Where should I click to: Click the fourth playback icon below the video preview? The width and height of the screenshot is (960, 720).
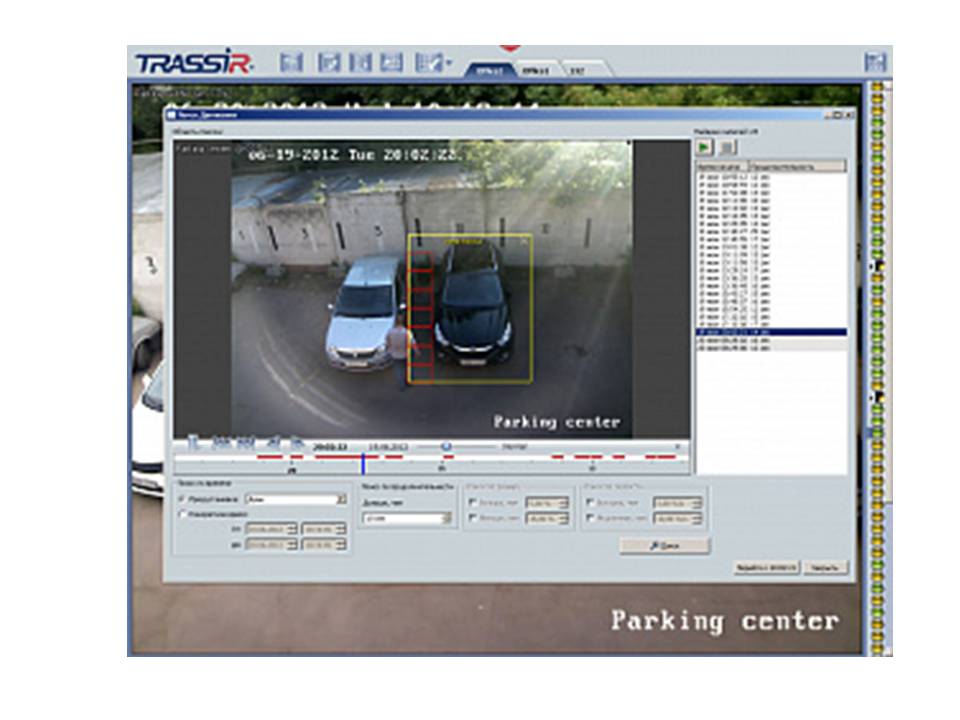tap(273, 442)
